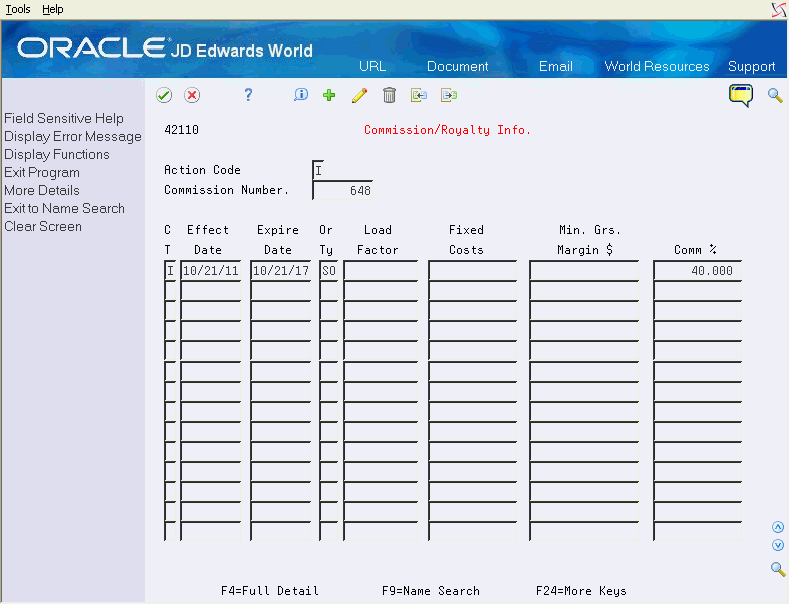789x604 pixels.
Task: Open the Document header link
Action: (457, 66)
